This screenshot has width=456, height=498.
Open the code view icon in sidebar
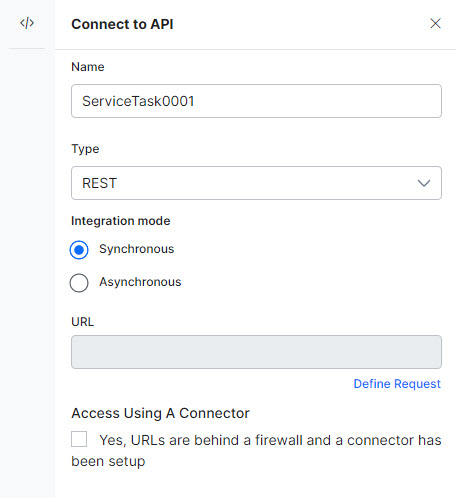click(x=27, y=23)
